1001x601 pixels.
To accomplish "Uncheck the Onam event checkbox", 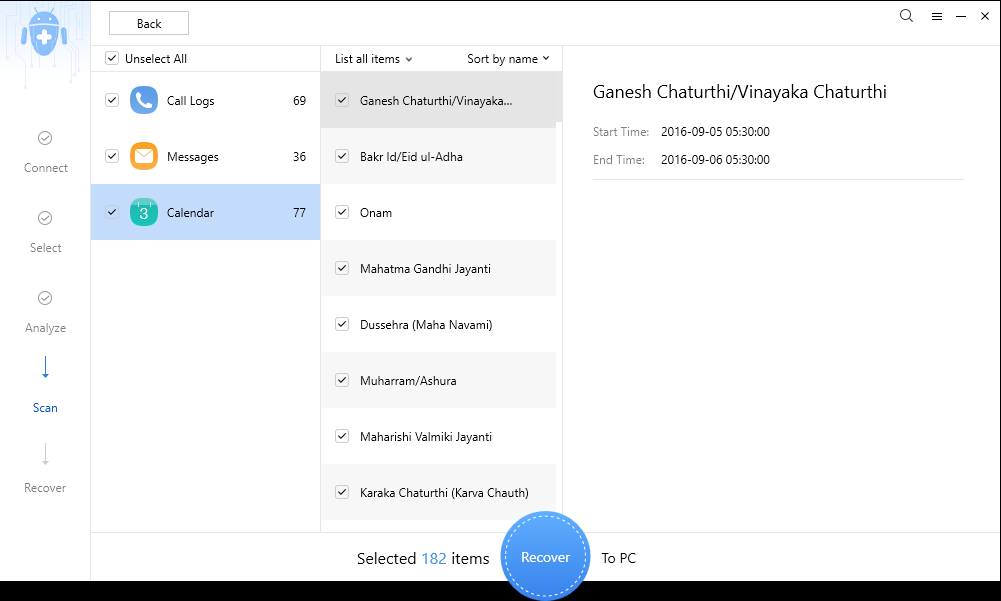I will coord(342,213).
